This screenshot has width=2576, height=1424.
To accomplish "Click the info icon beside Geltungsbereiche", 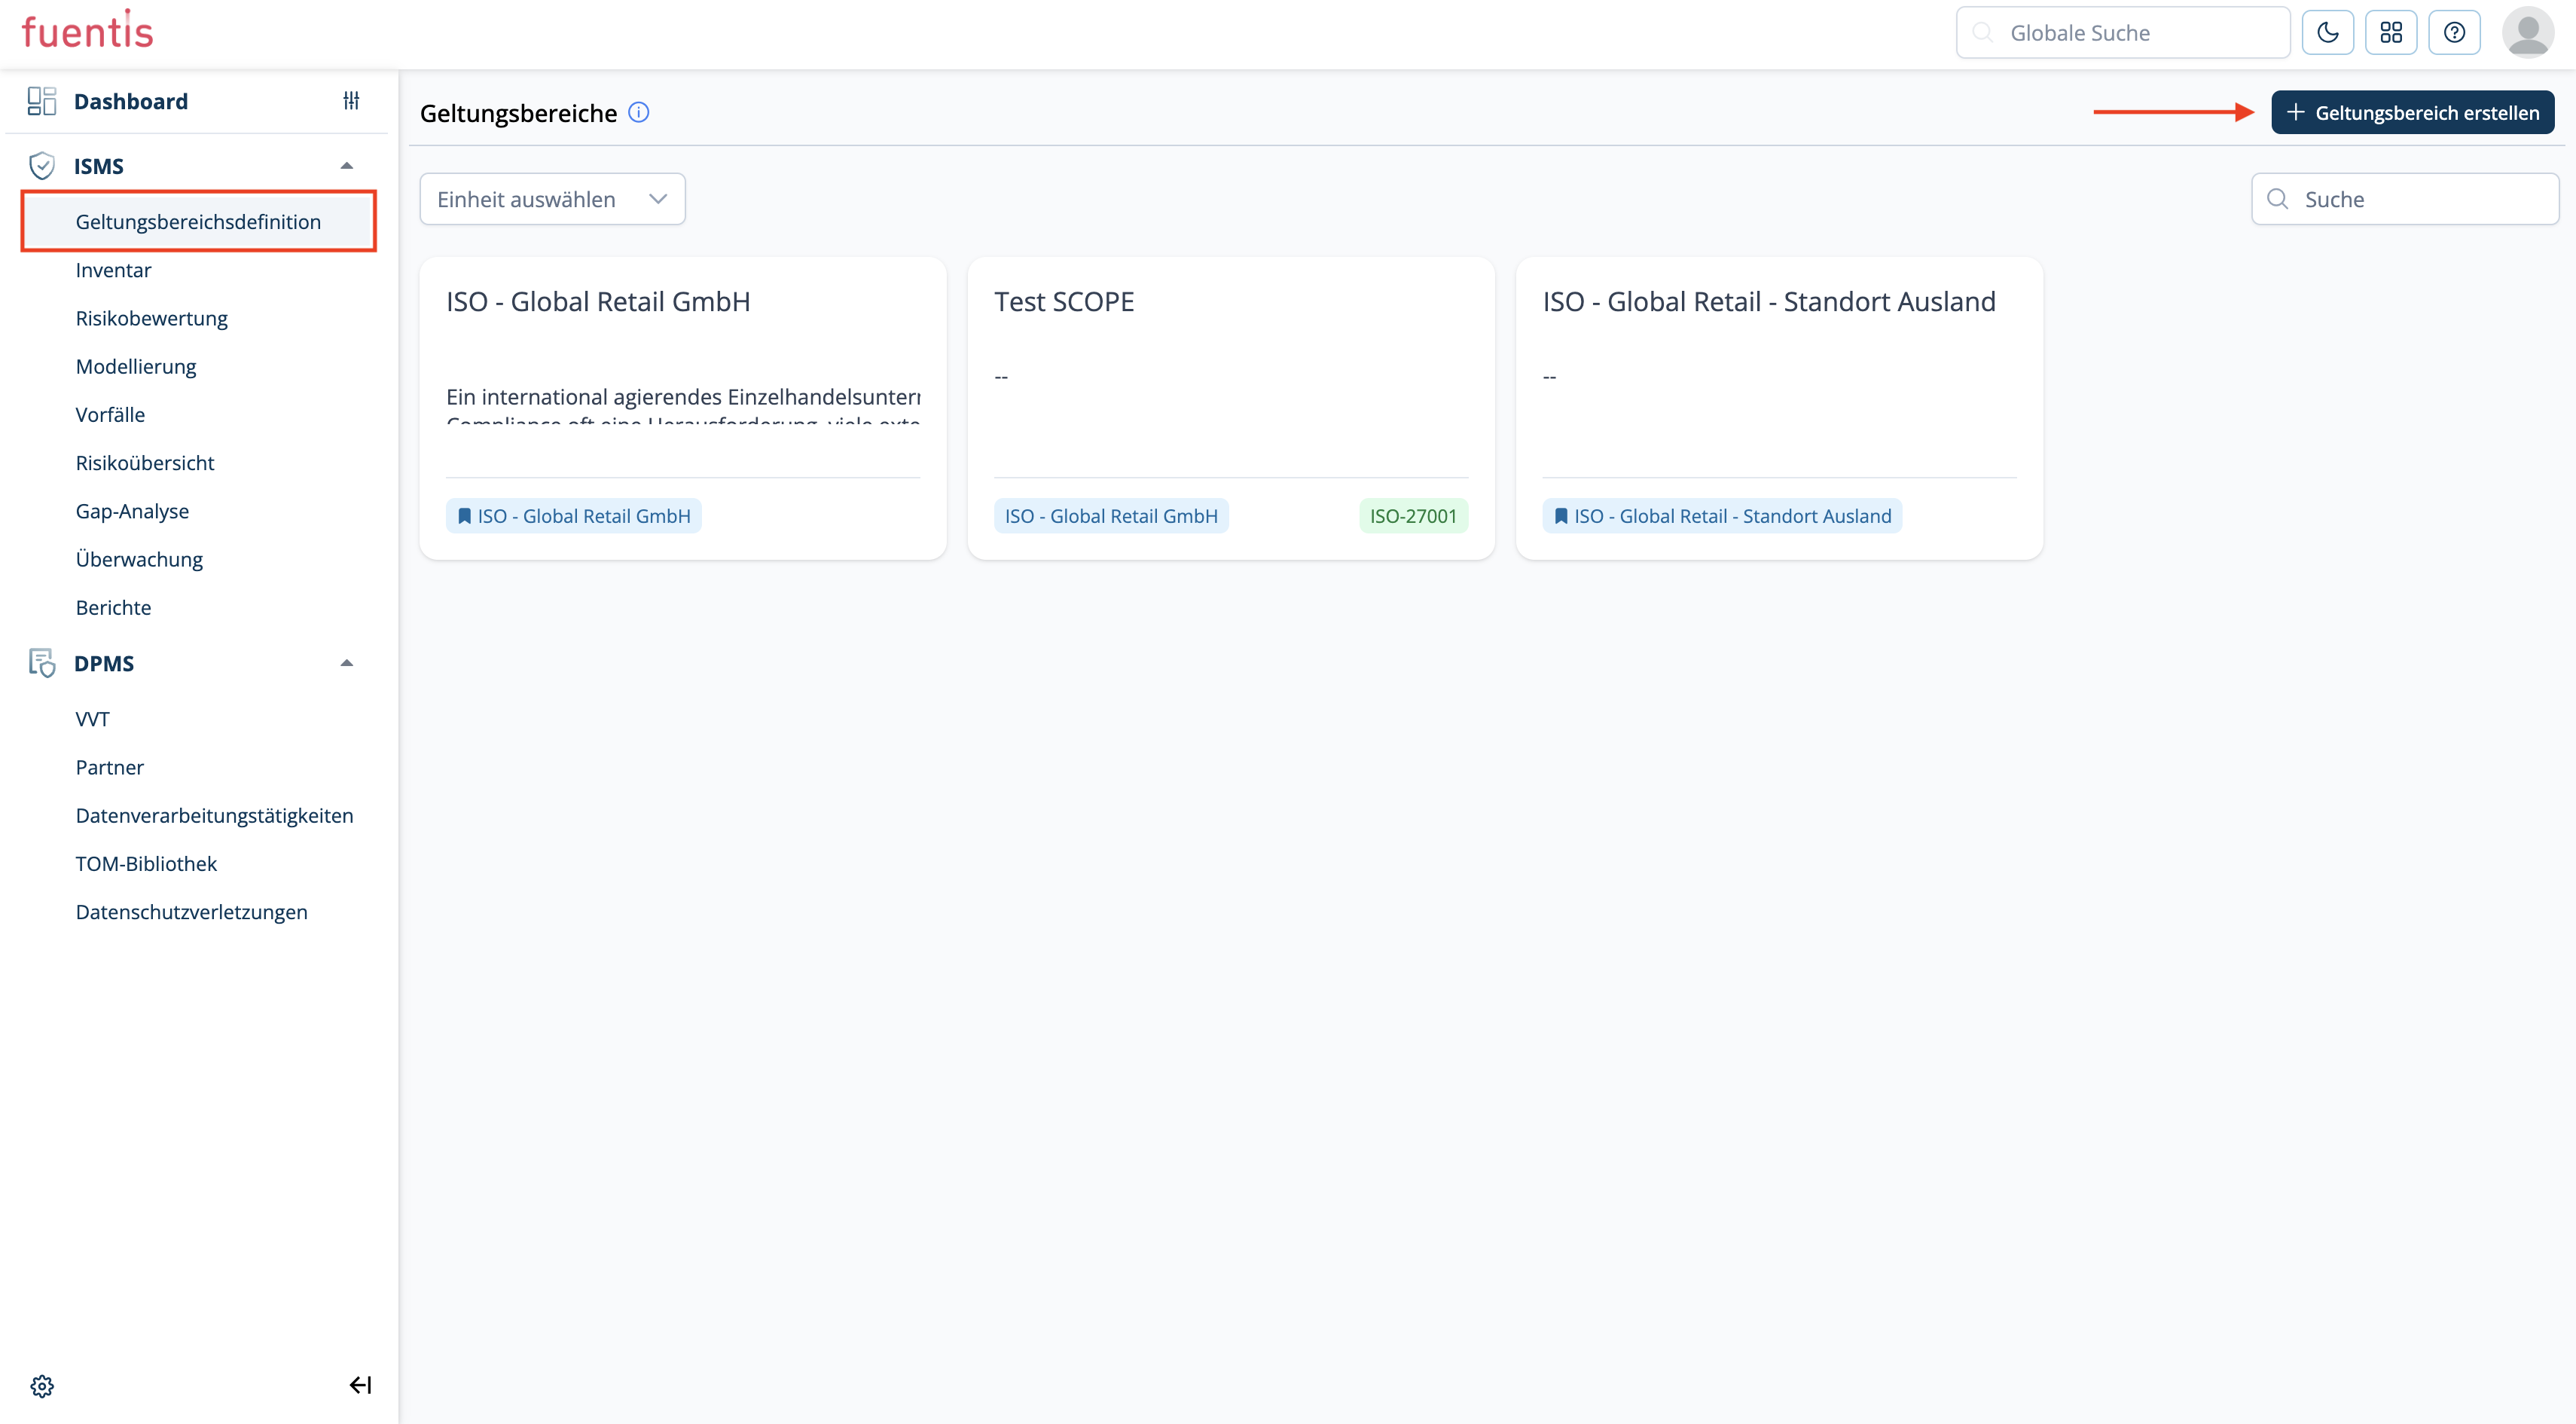I will tap(638, 113).
